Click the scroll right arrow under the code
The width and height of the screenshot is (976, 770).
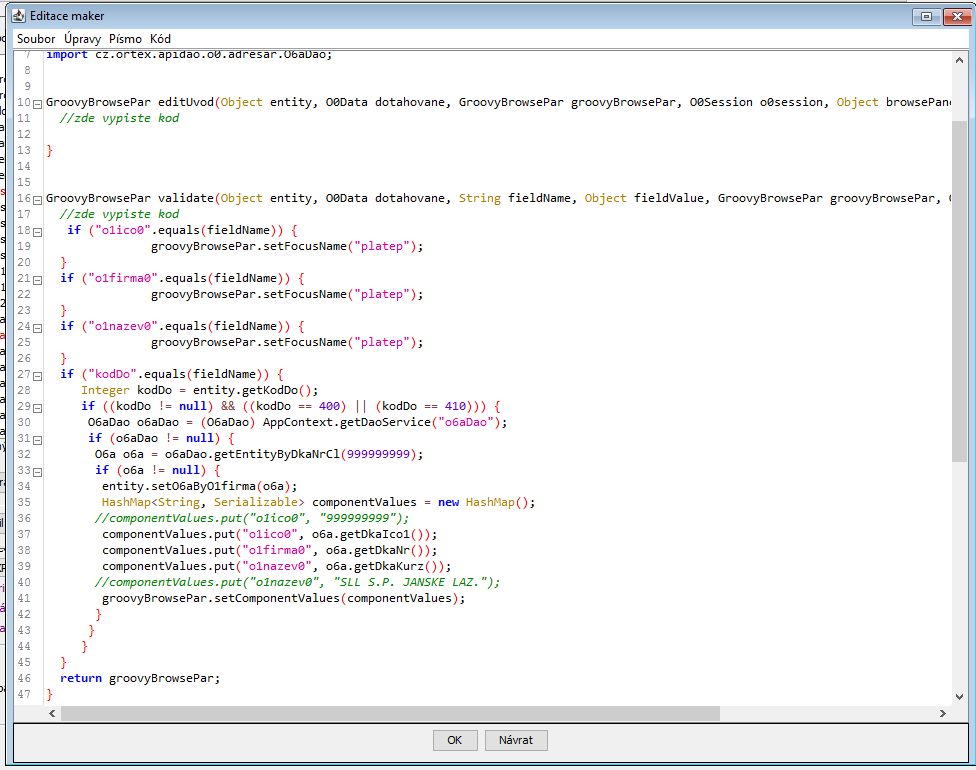(x=943, y=714)
